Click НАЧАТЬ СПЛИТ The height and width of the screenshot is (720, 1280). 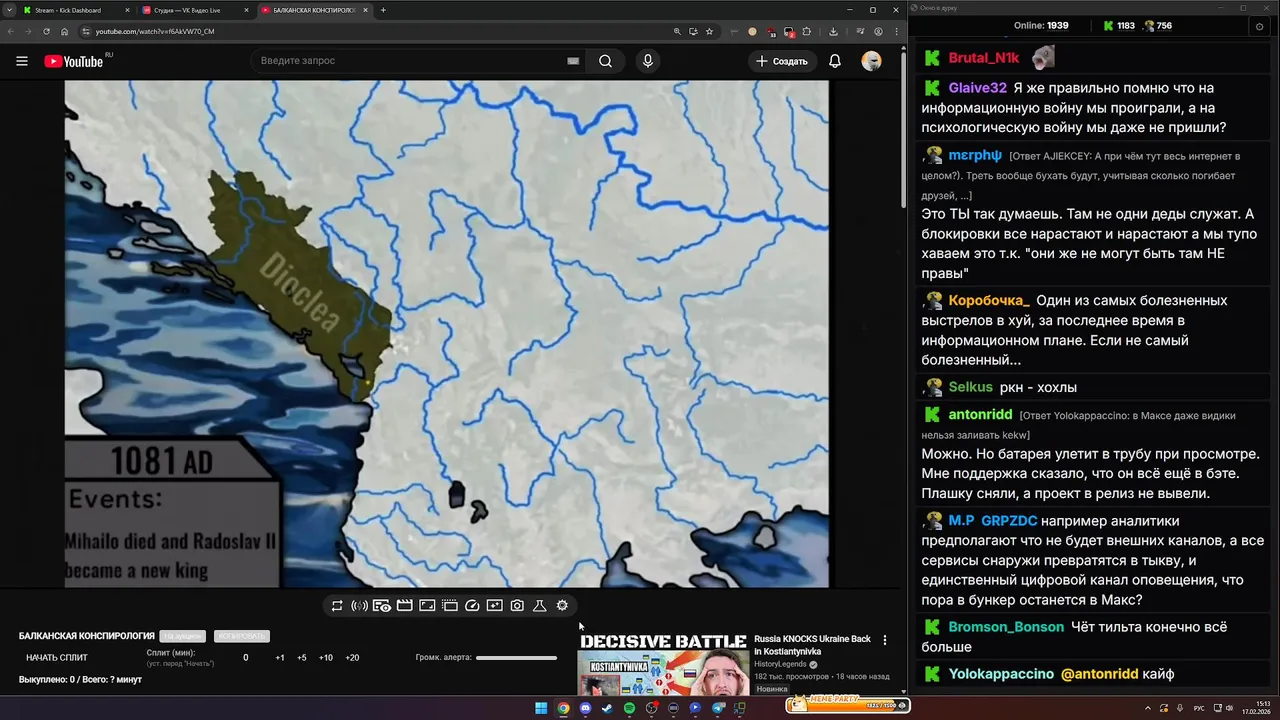(57, 658)
